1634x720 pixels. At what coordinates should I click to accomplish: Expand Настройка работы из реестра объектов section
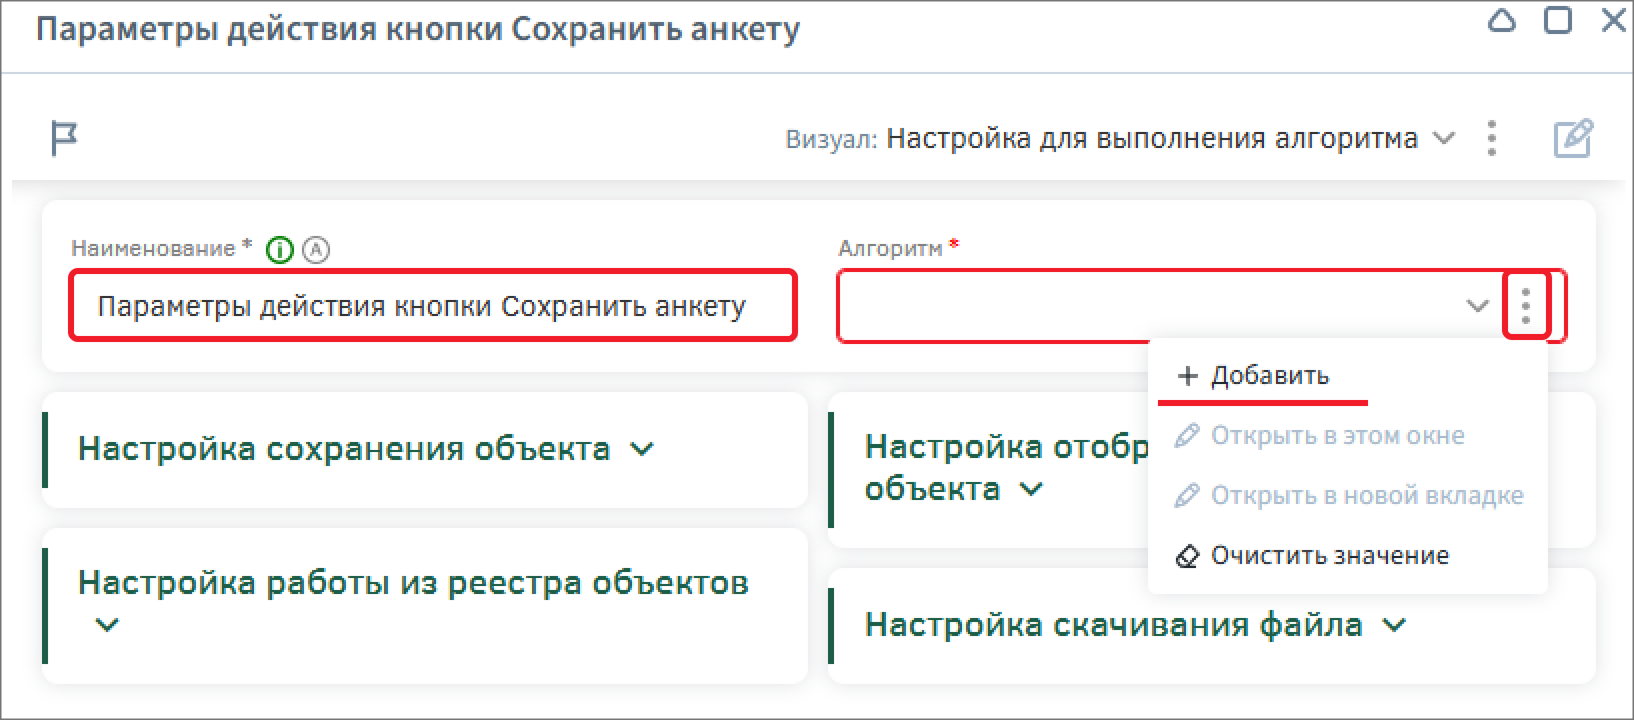tap(106, 625)
